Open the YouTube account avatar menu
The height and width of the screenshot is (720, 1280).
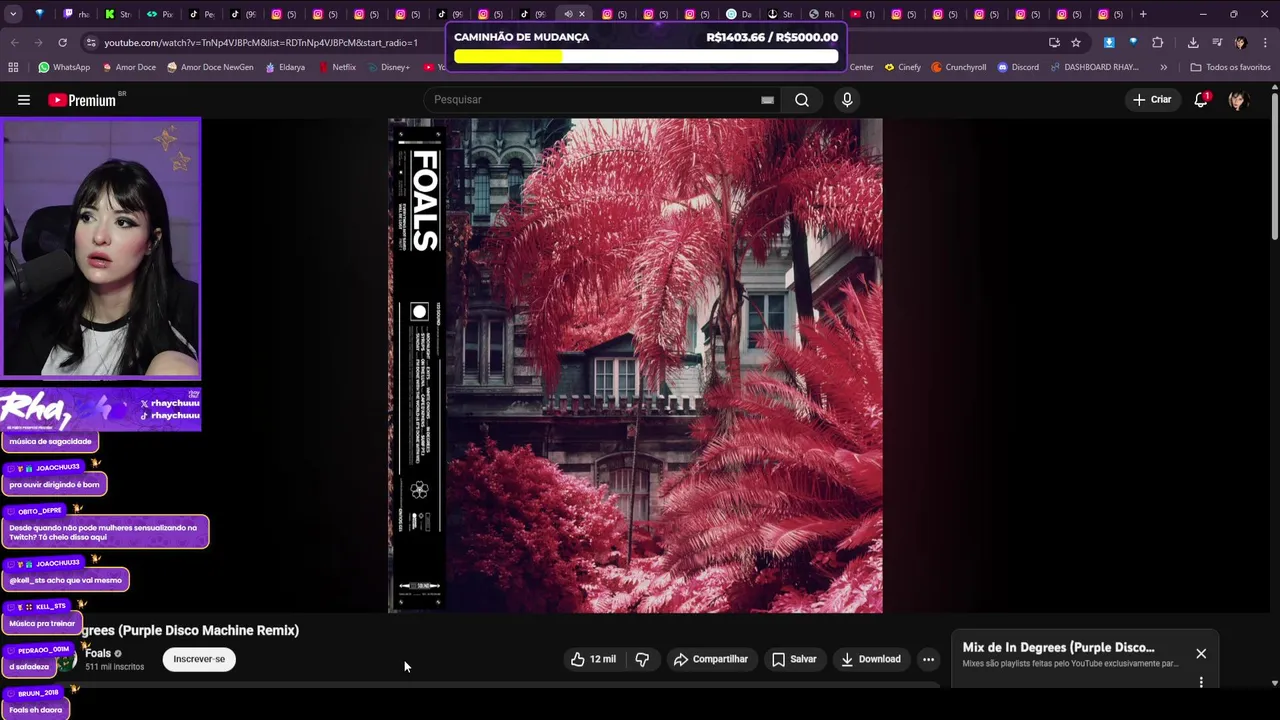1238,100
